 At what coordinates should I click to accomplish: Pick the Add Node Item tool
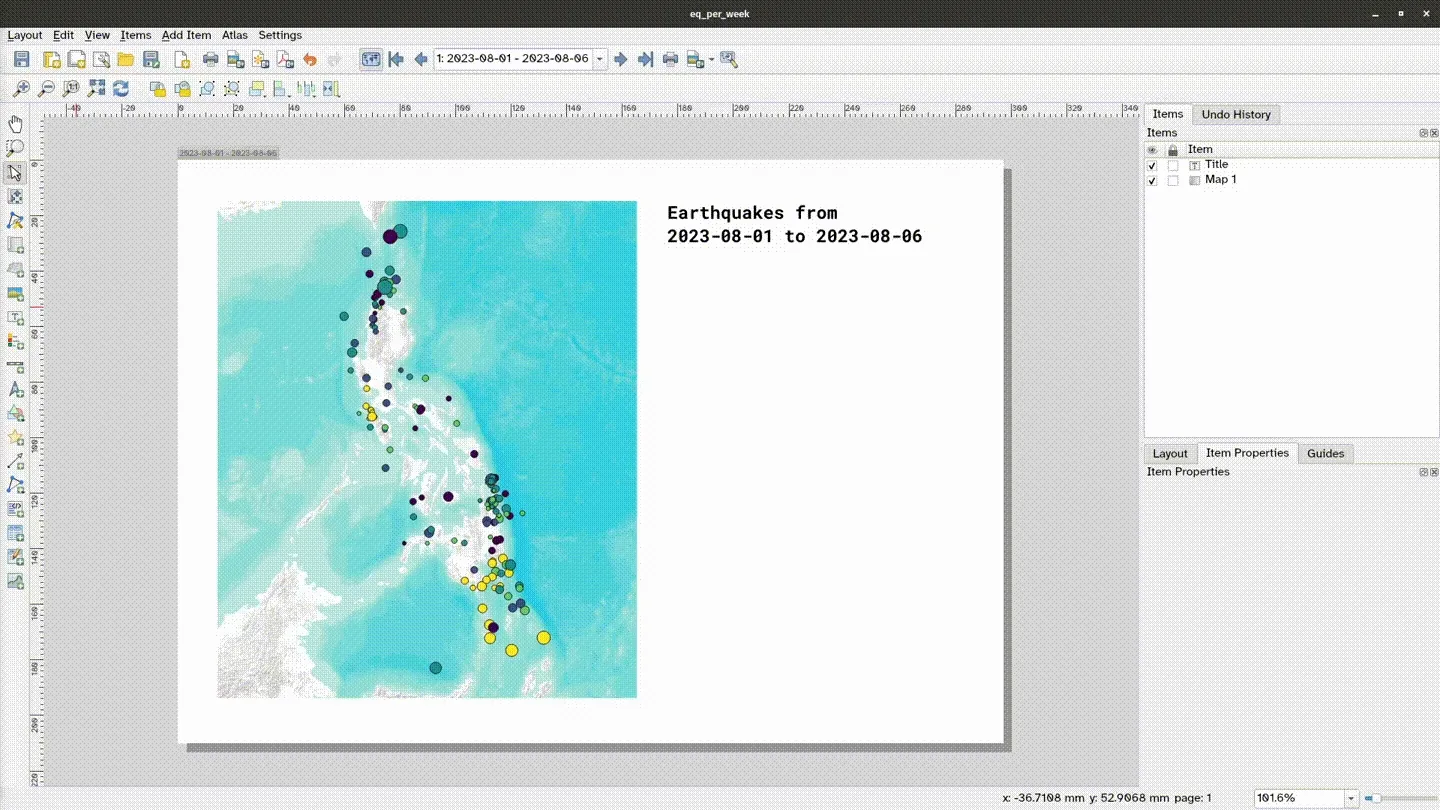15,485
